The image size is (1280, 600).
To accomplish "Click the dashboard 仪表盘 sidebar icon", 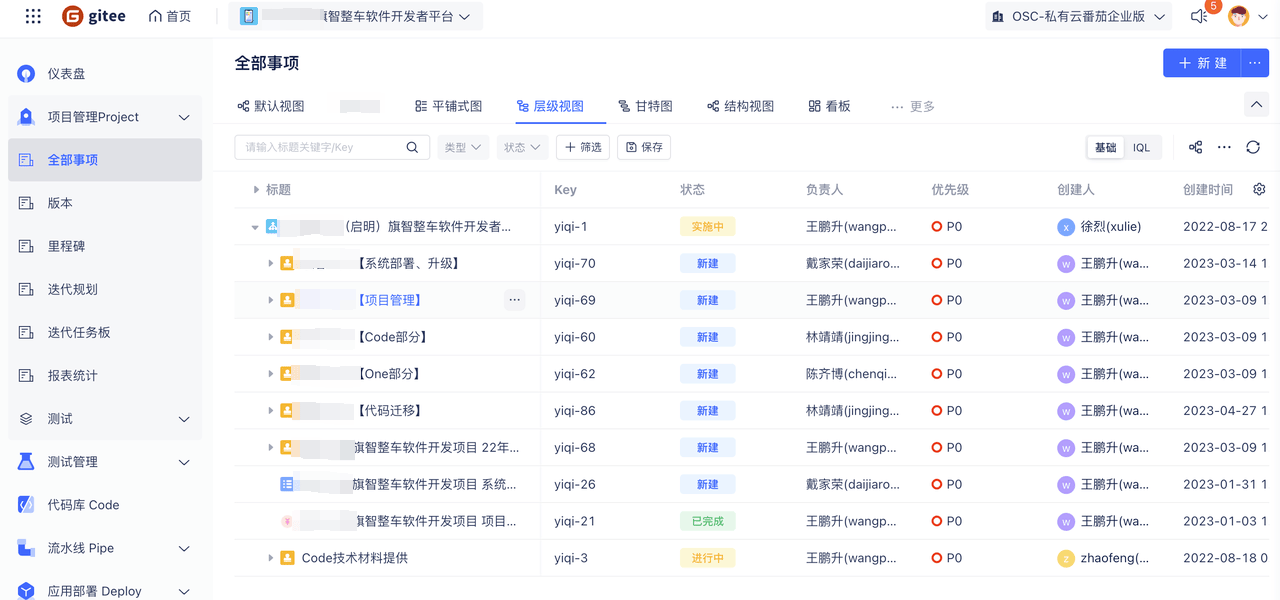I will point(27,74).
